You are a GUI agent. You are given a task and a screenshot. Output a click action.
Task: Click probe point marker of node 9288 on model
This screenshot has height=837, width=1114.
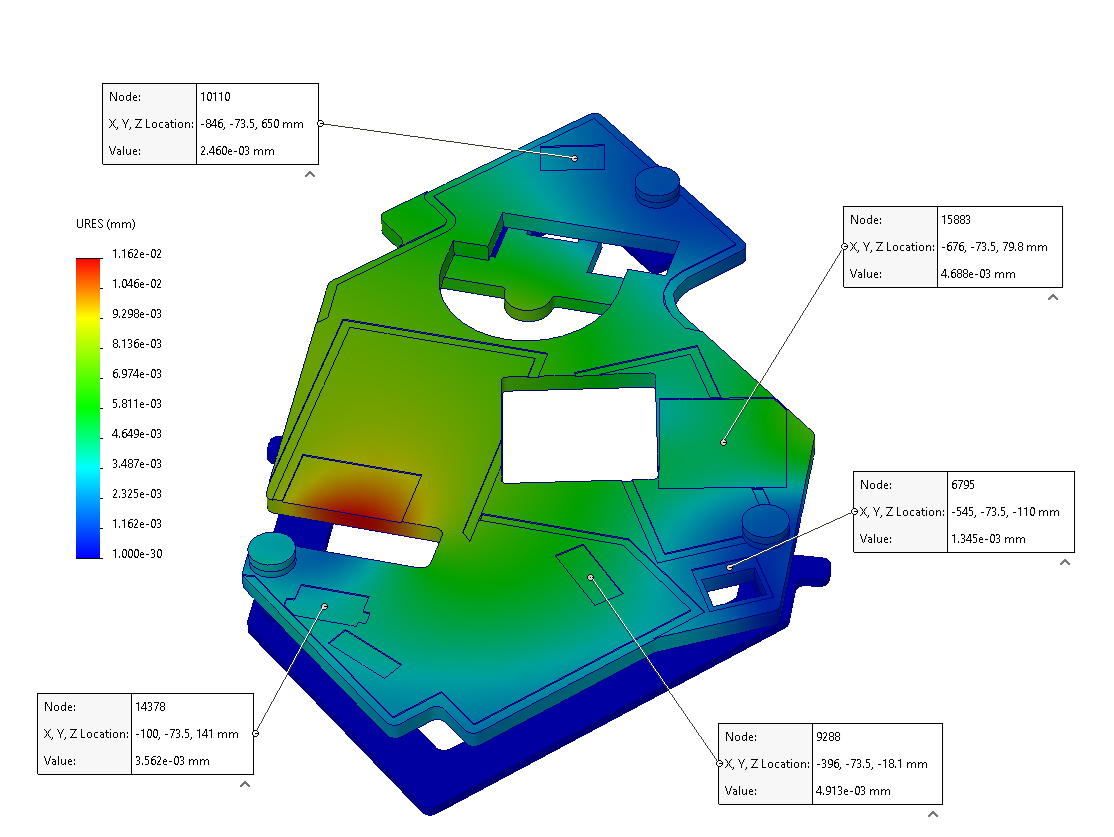click(x=590, y=578)
